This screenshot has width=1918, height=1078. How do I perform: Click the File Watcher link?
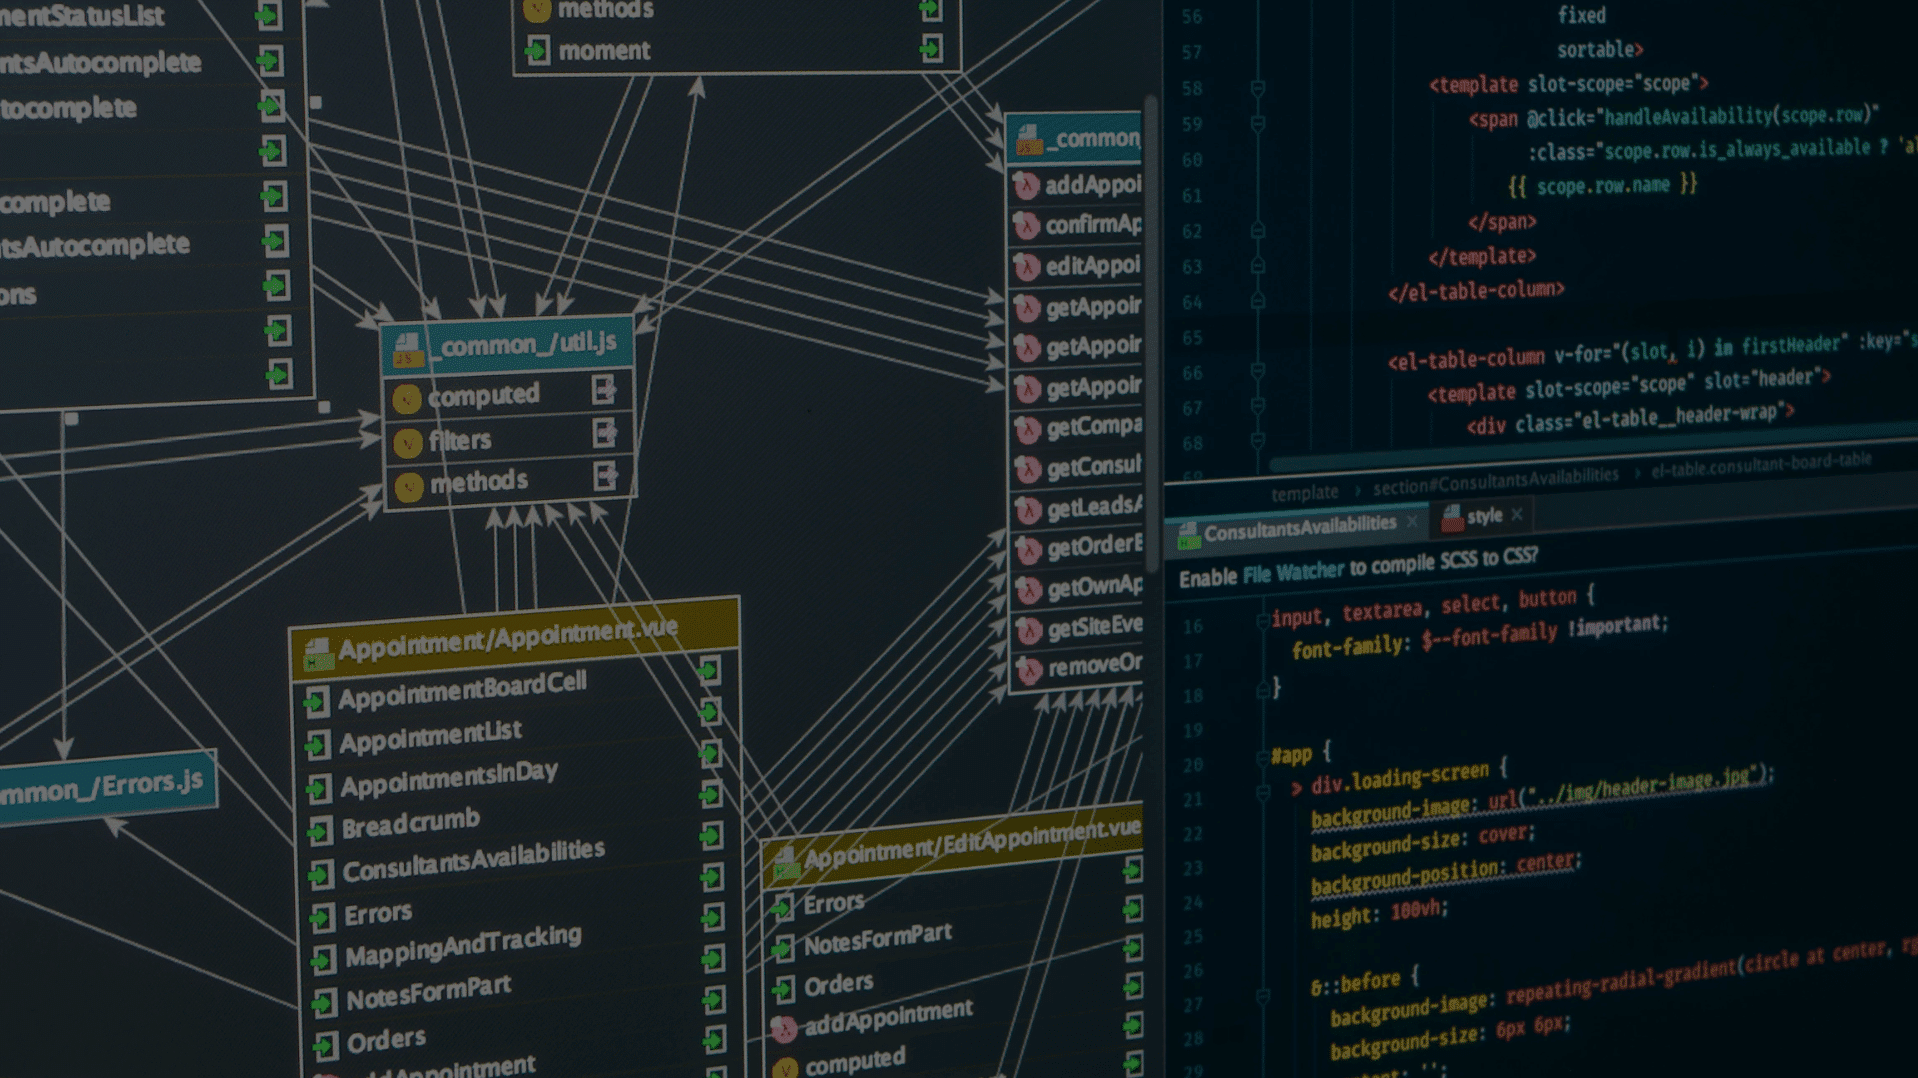(x=1293, y=573)
